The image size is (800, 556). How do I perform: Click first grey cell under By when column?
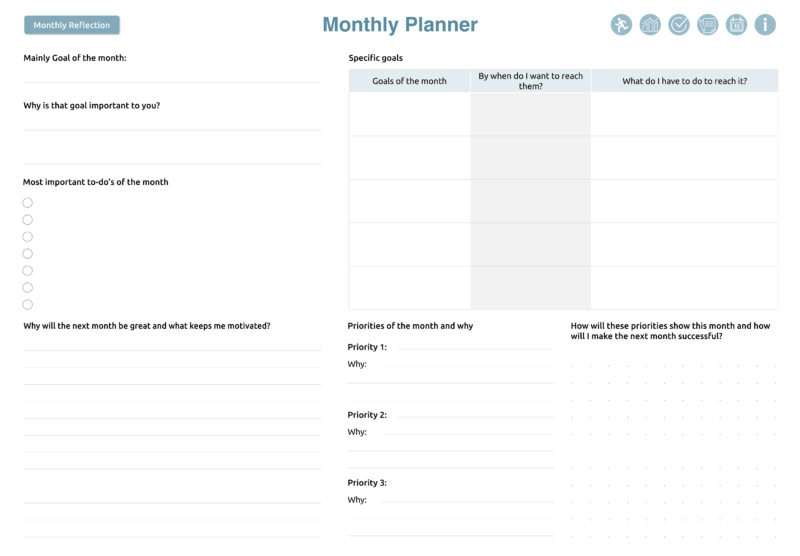pos(530,114)
